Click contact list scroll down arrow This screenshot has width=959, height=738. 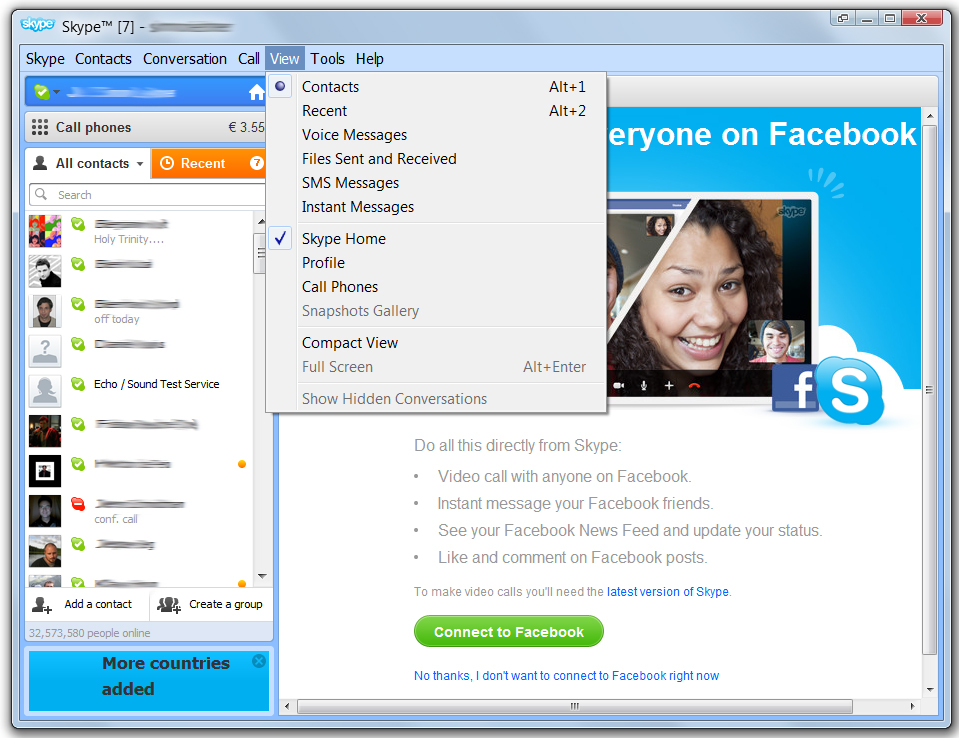(x=262, y=576)
